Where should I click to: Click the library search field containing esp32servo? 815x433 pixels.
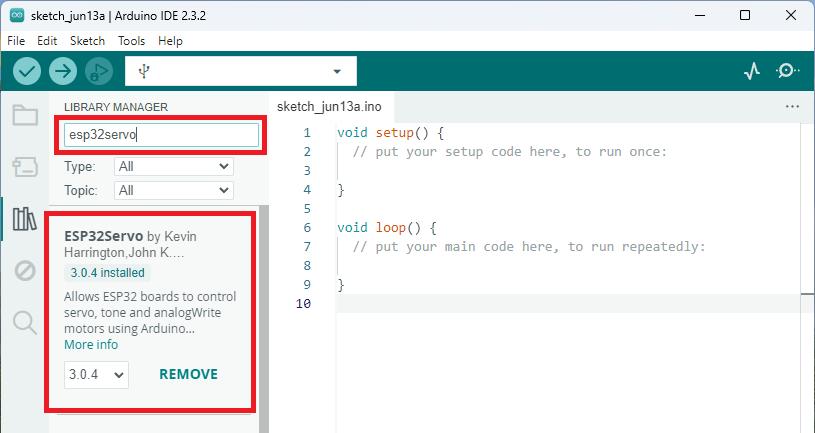[x=161, y=135]
